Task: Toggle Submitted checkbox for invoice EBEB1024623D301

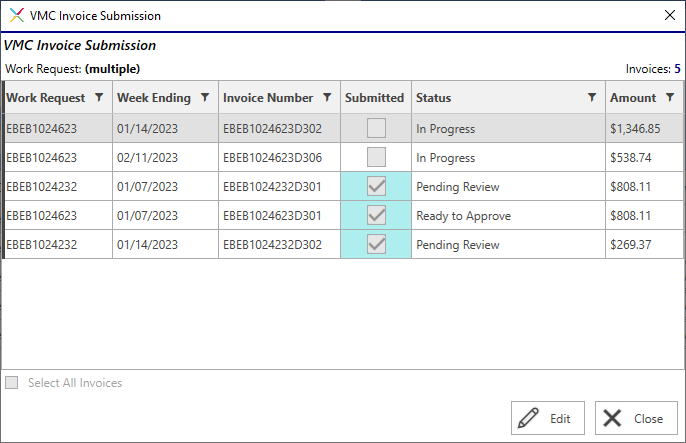Action: click(x=376, y=215)
